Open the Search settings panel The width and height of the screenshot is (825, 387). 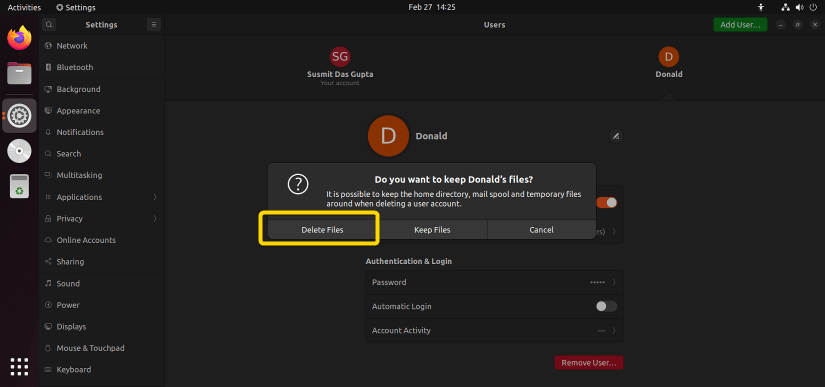[102, 154]
